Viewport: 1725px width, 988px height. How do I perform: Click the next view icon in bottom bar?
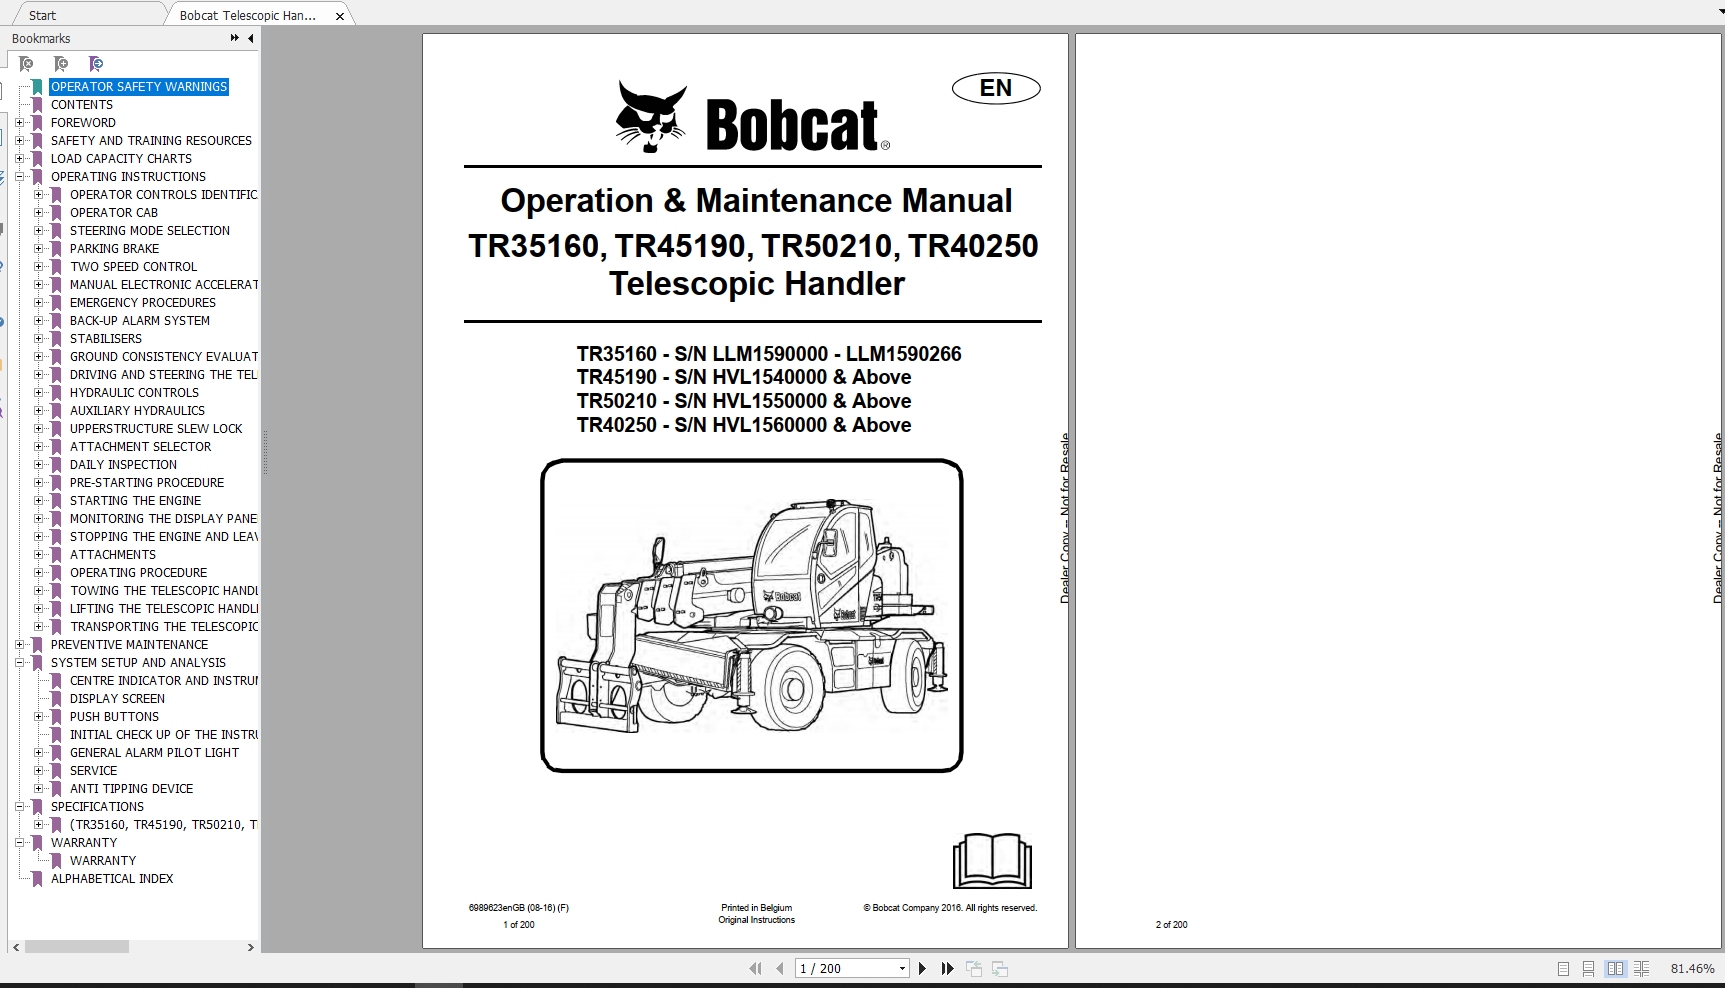tap(1000, 968)
